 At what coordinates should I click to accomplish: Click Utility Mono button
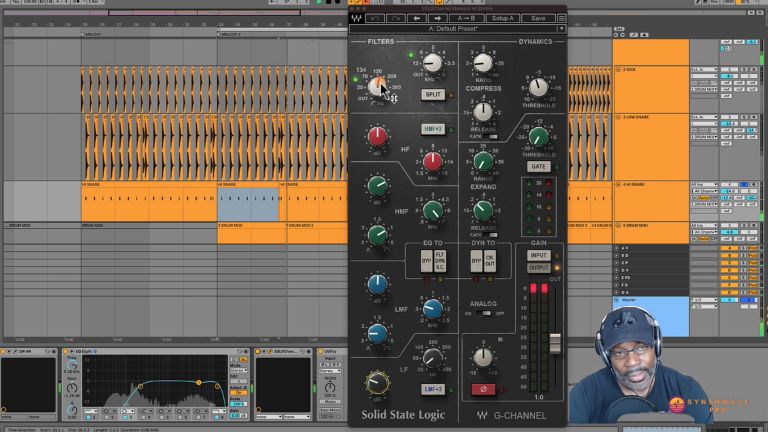pos(330,402)
